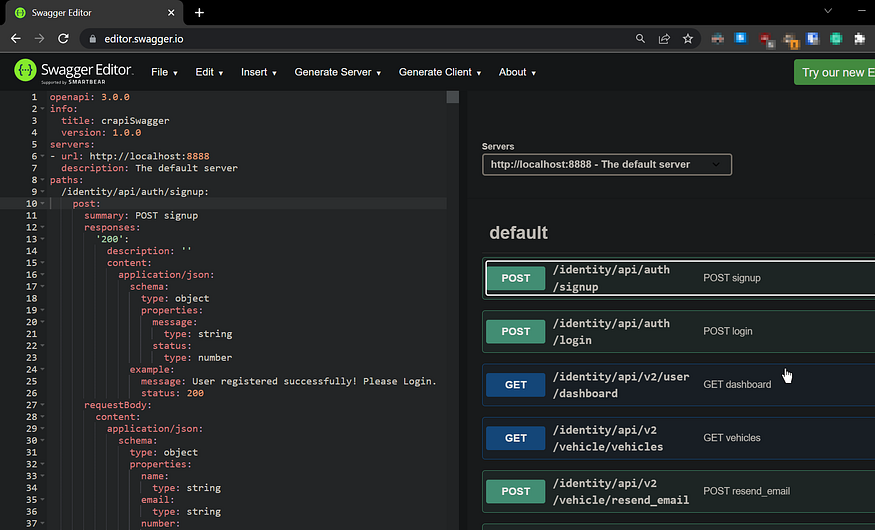Fold the post block at line 10

(x=42, y=204)
